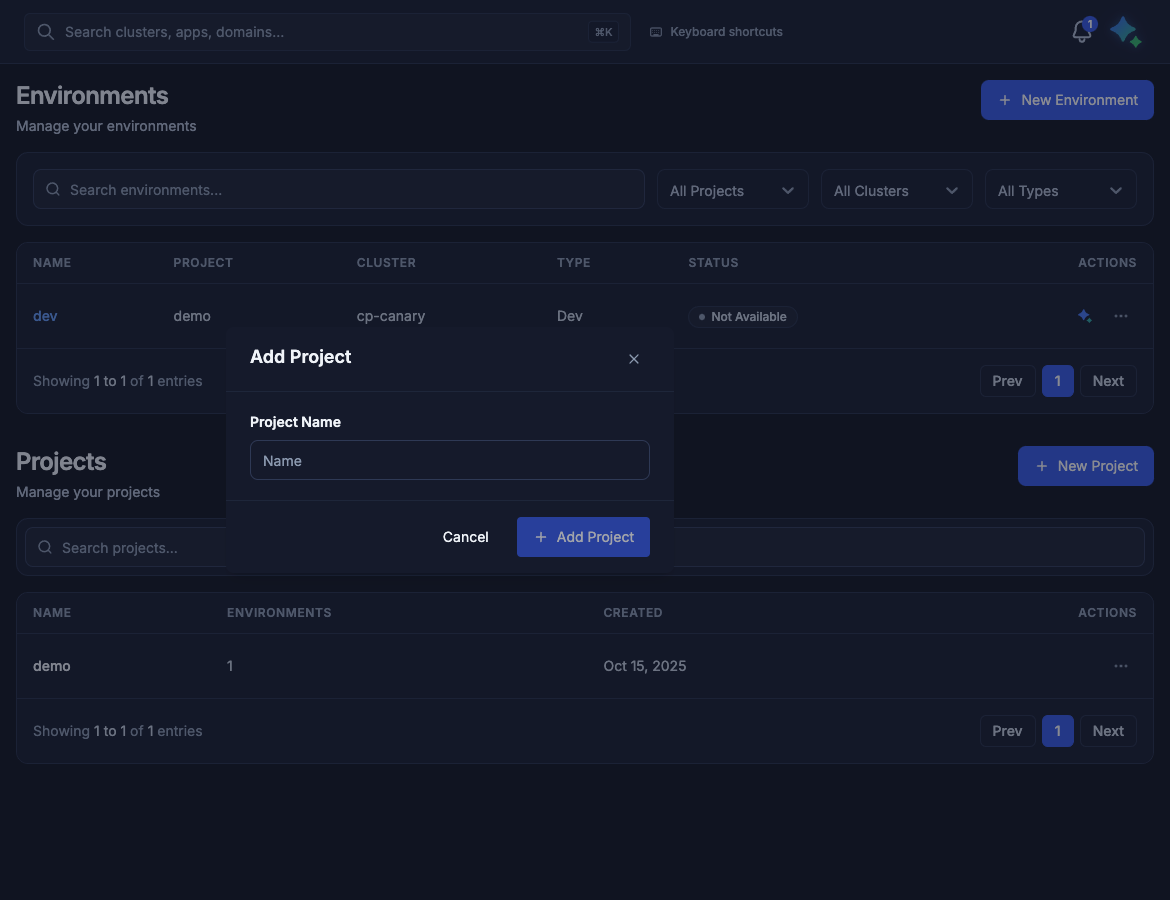The height and width of the screenshot is (900, 1170).
Task: Click the Dev type cell
Action: click(x=569, y=316)
